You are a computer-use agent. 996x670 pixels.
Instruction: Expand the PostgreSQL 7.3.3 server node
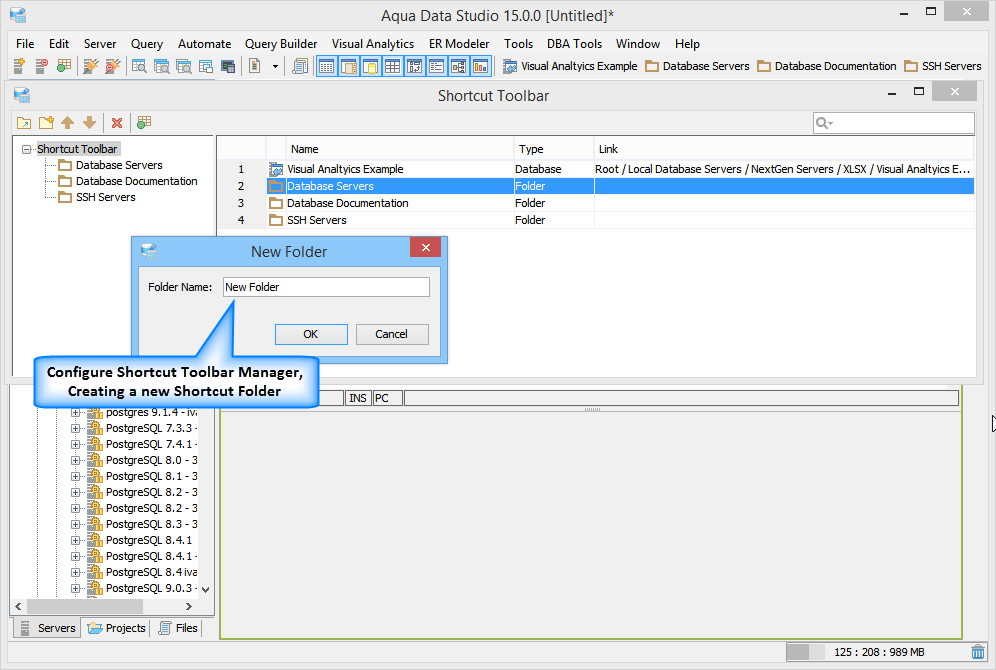point(75,429)
